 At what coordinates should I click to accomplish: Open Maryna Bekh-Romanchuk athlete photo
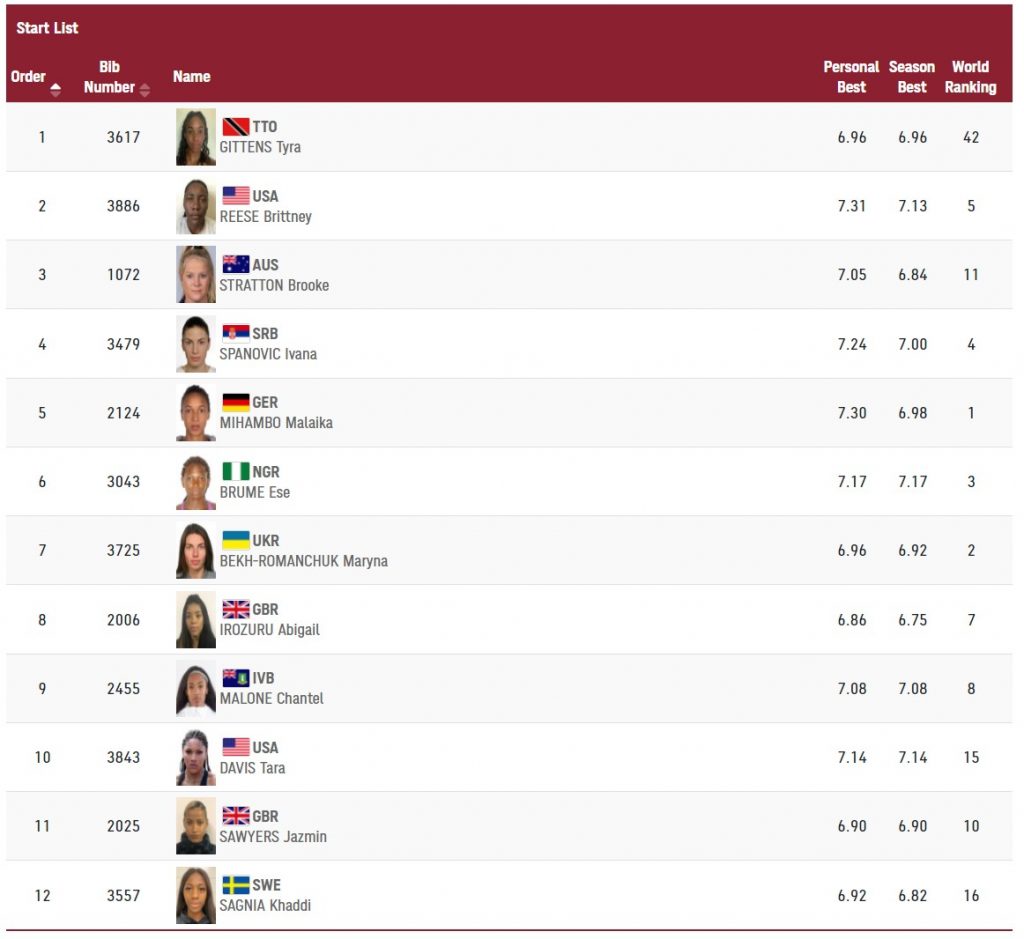tap(195, 551)
